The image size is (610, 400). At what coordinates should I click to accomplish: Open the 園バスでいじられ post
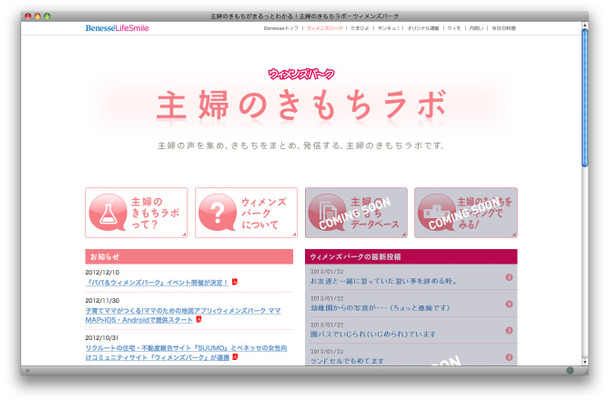(x=373, y=334)
